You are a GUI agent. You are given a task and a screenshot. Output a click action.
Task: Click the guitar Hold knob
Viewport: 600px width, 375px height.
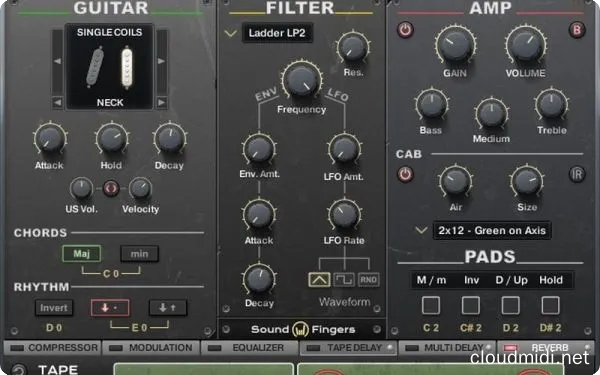[112, 138]
